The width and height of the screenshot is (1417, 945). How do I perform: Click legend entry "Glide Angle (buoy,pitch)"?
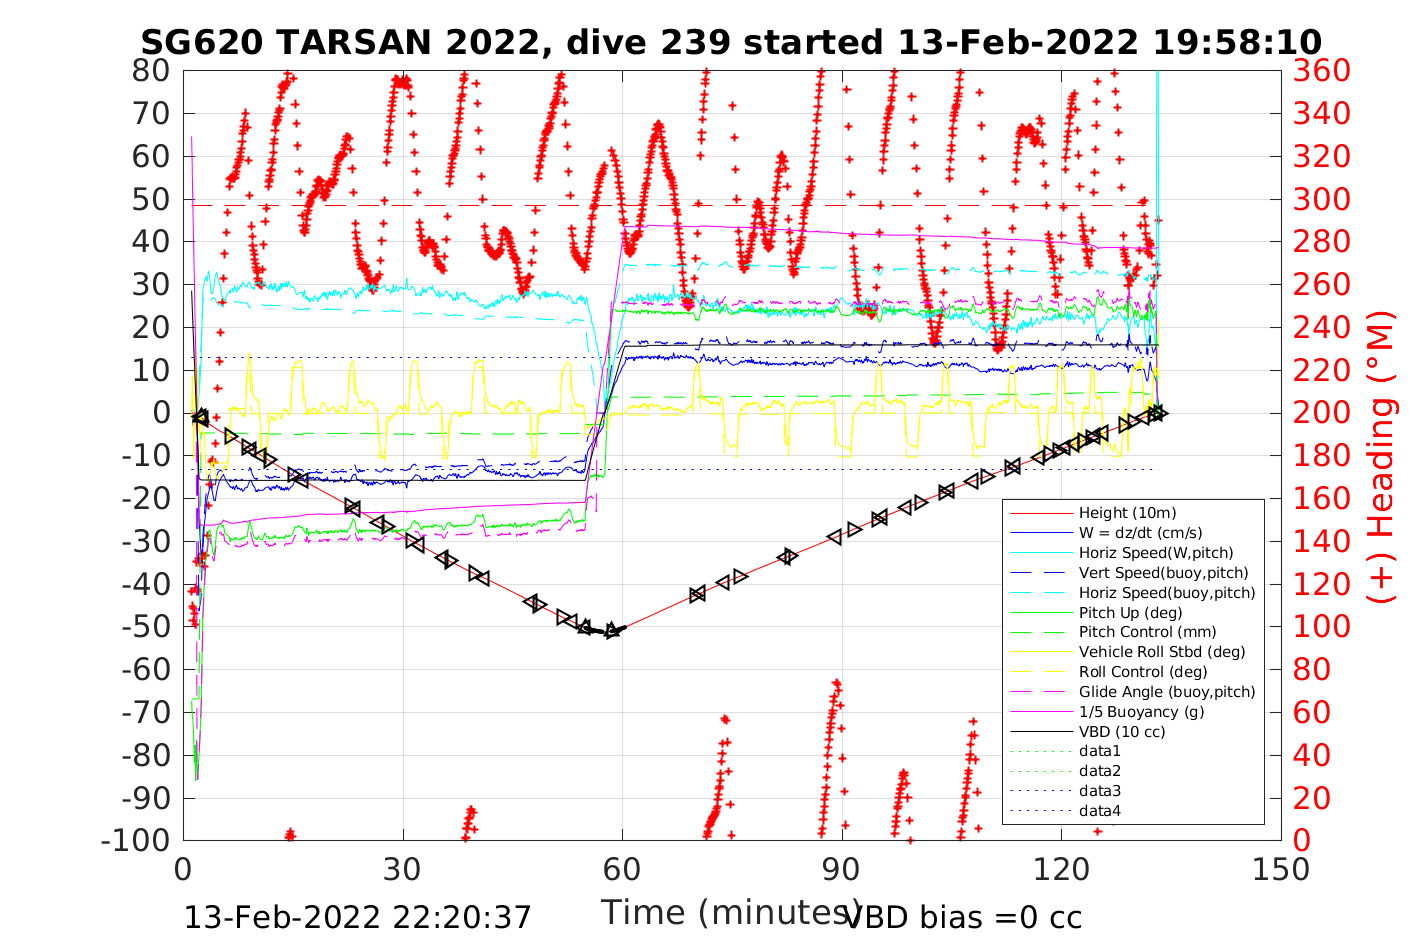pos(1167,692)
